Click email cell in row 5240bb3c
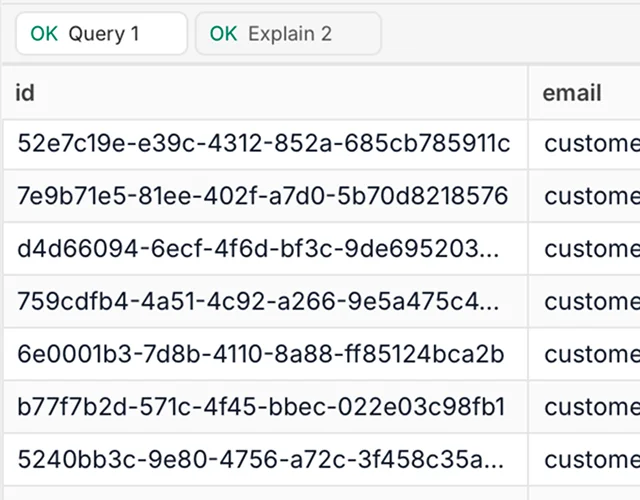 pyautogui.click(x=584, y=459)
